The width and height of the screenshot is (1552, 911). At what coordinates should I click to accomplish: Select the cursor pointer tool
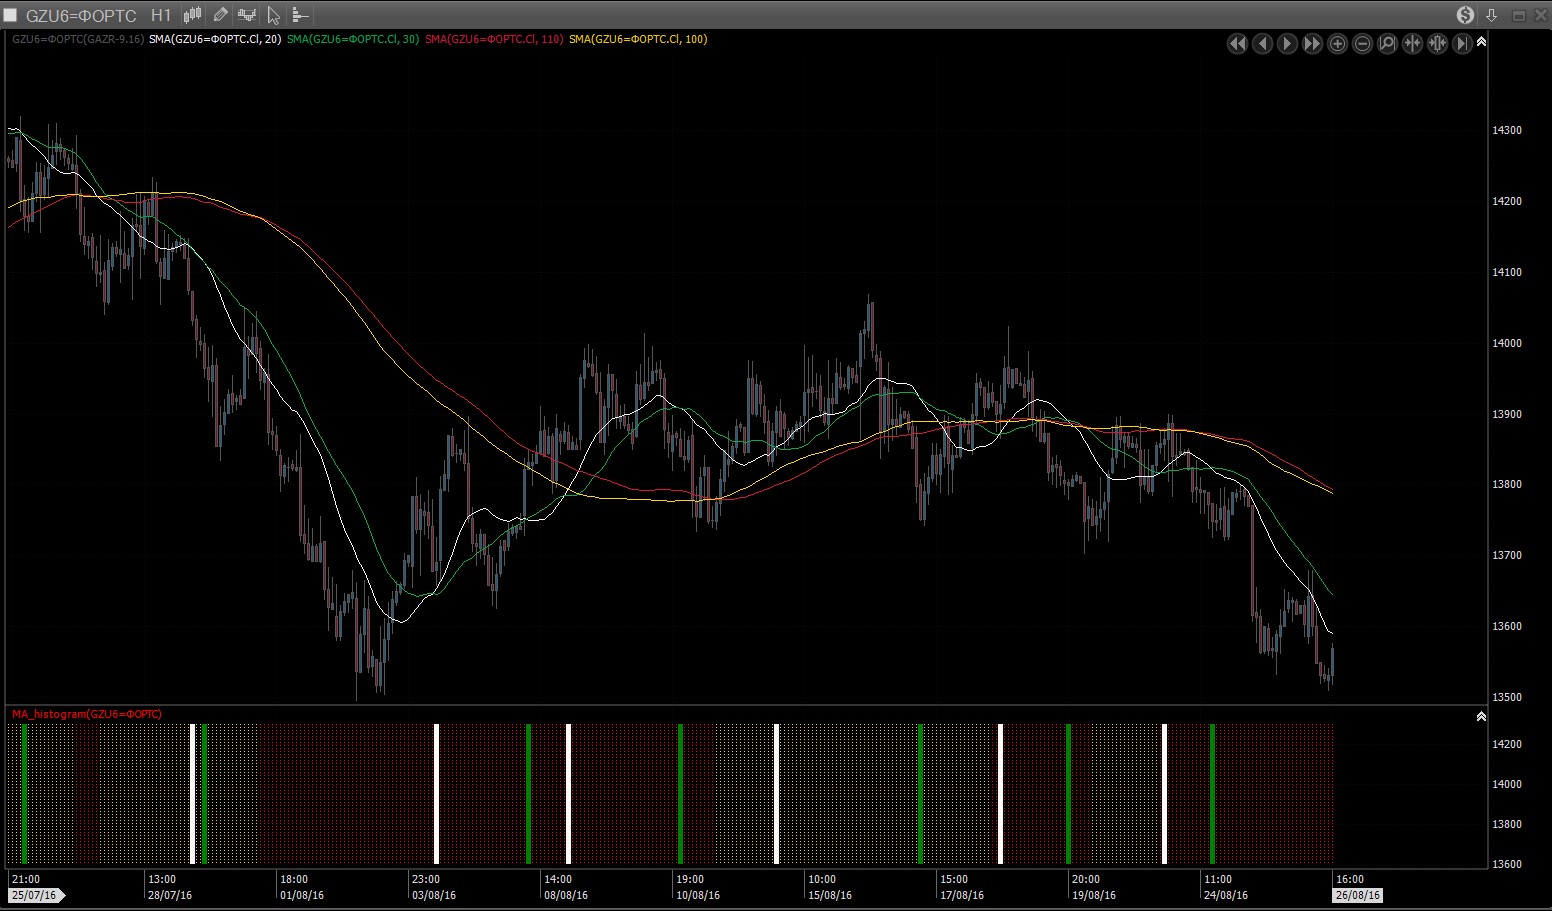(x=273, y=15)
